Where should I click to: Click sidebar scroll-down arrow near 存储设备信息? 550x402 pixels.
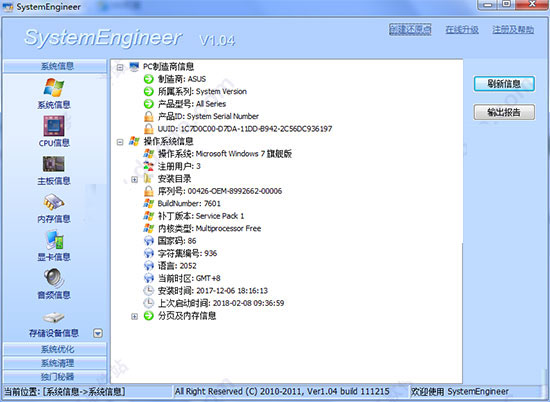pos(98,333)
